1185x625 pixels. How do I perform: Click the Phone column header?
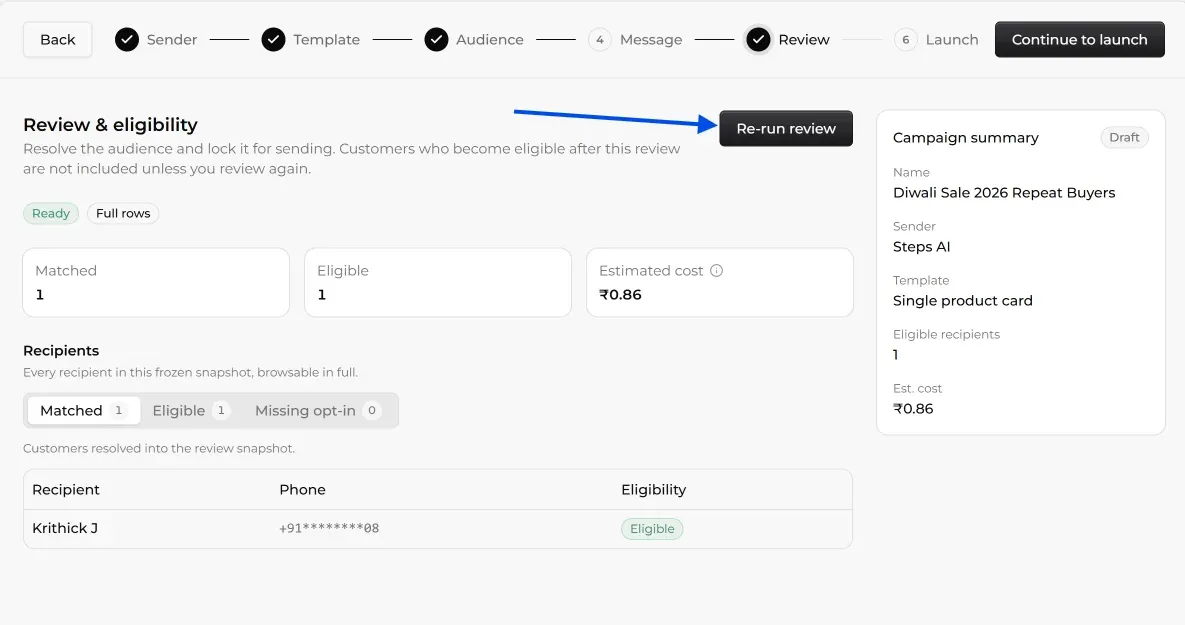(302, 490)
